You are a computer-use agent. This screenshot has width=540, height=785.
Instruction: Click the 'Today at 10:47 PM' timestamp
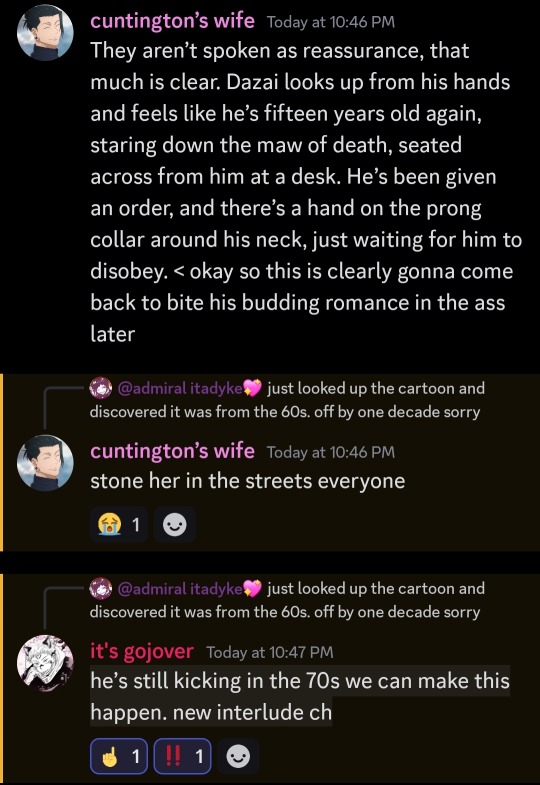[270, 652]
